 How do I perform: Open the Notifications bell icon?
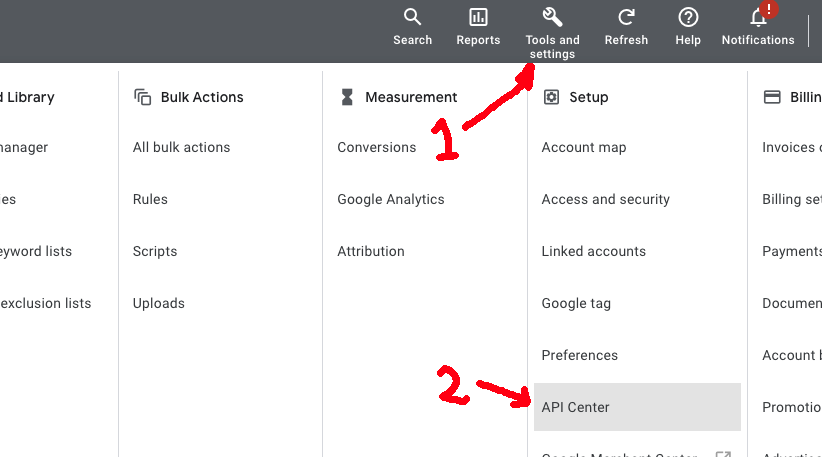point(758,17)
